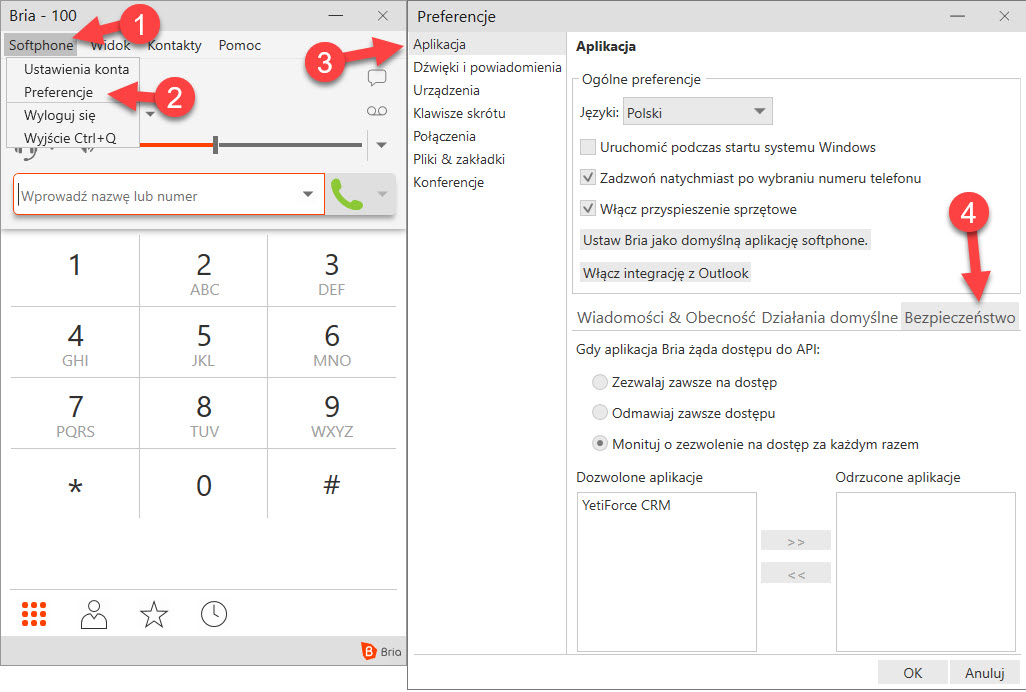Open the Widok menu
1026x692 pixels.
111,45
